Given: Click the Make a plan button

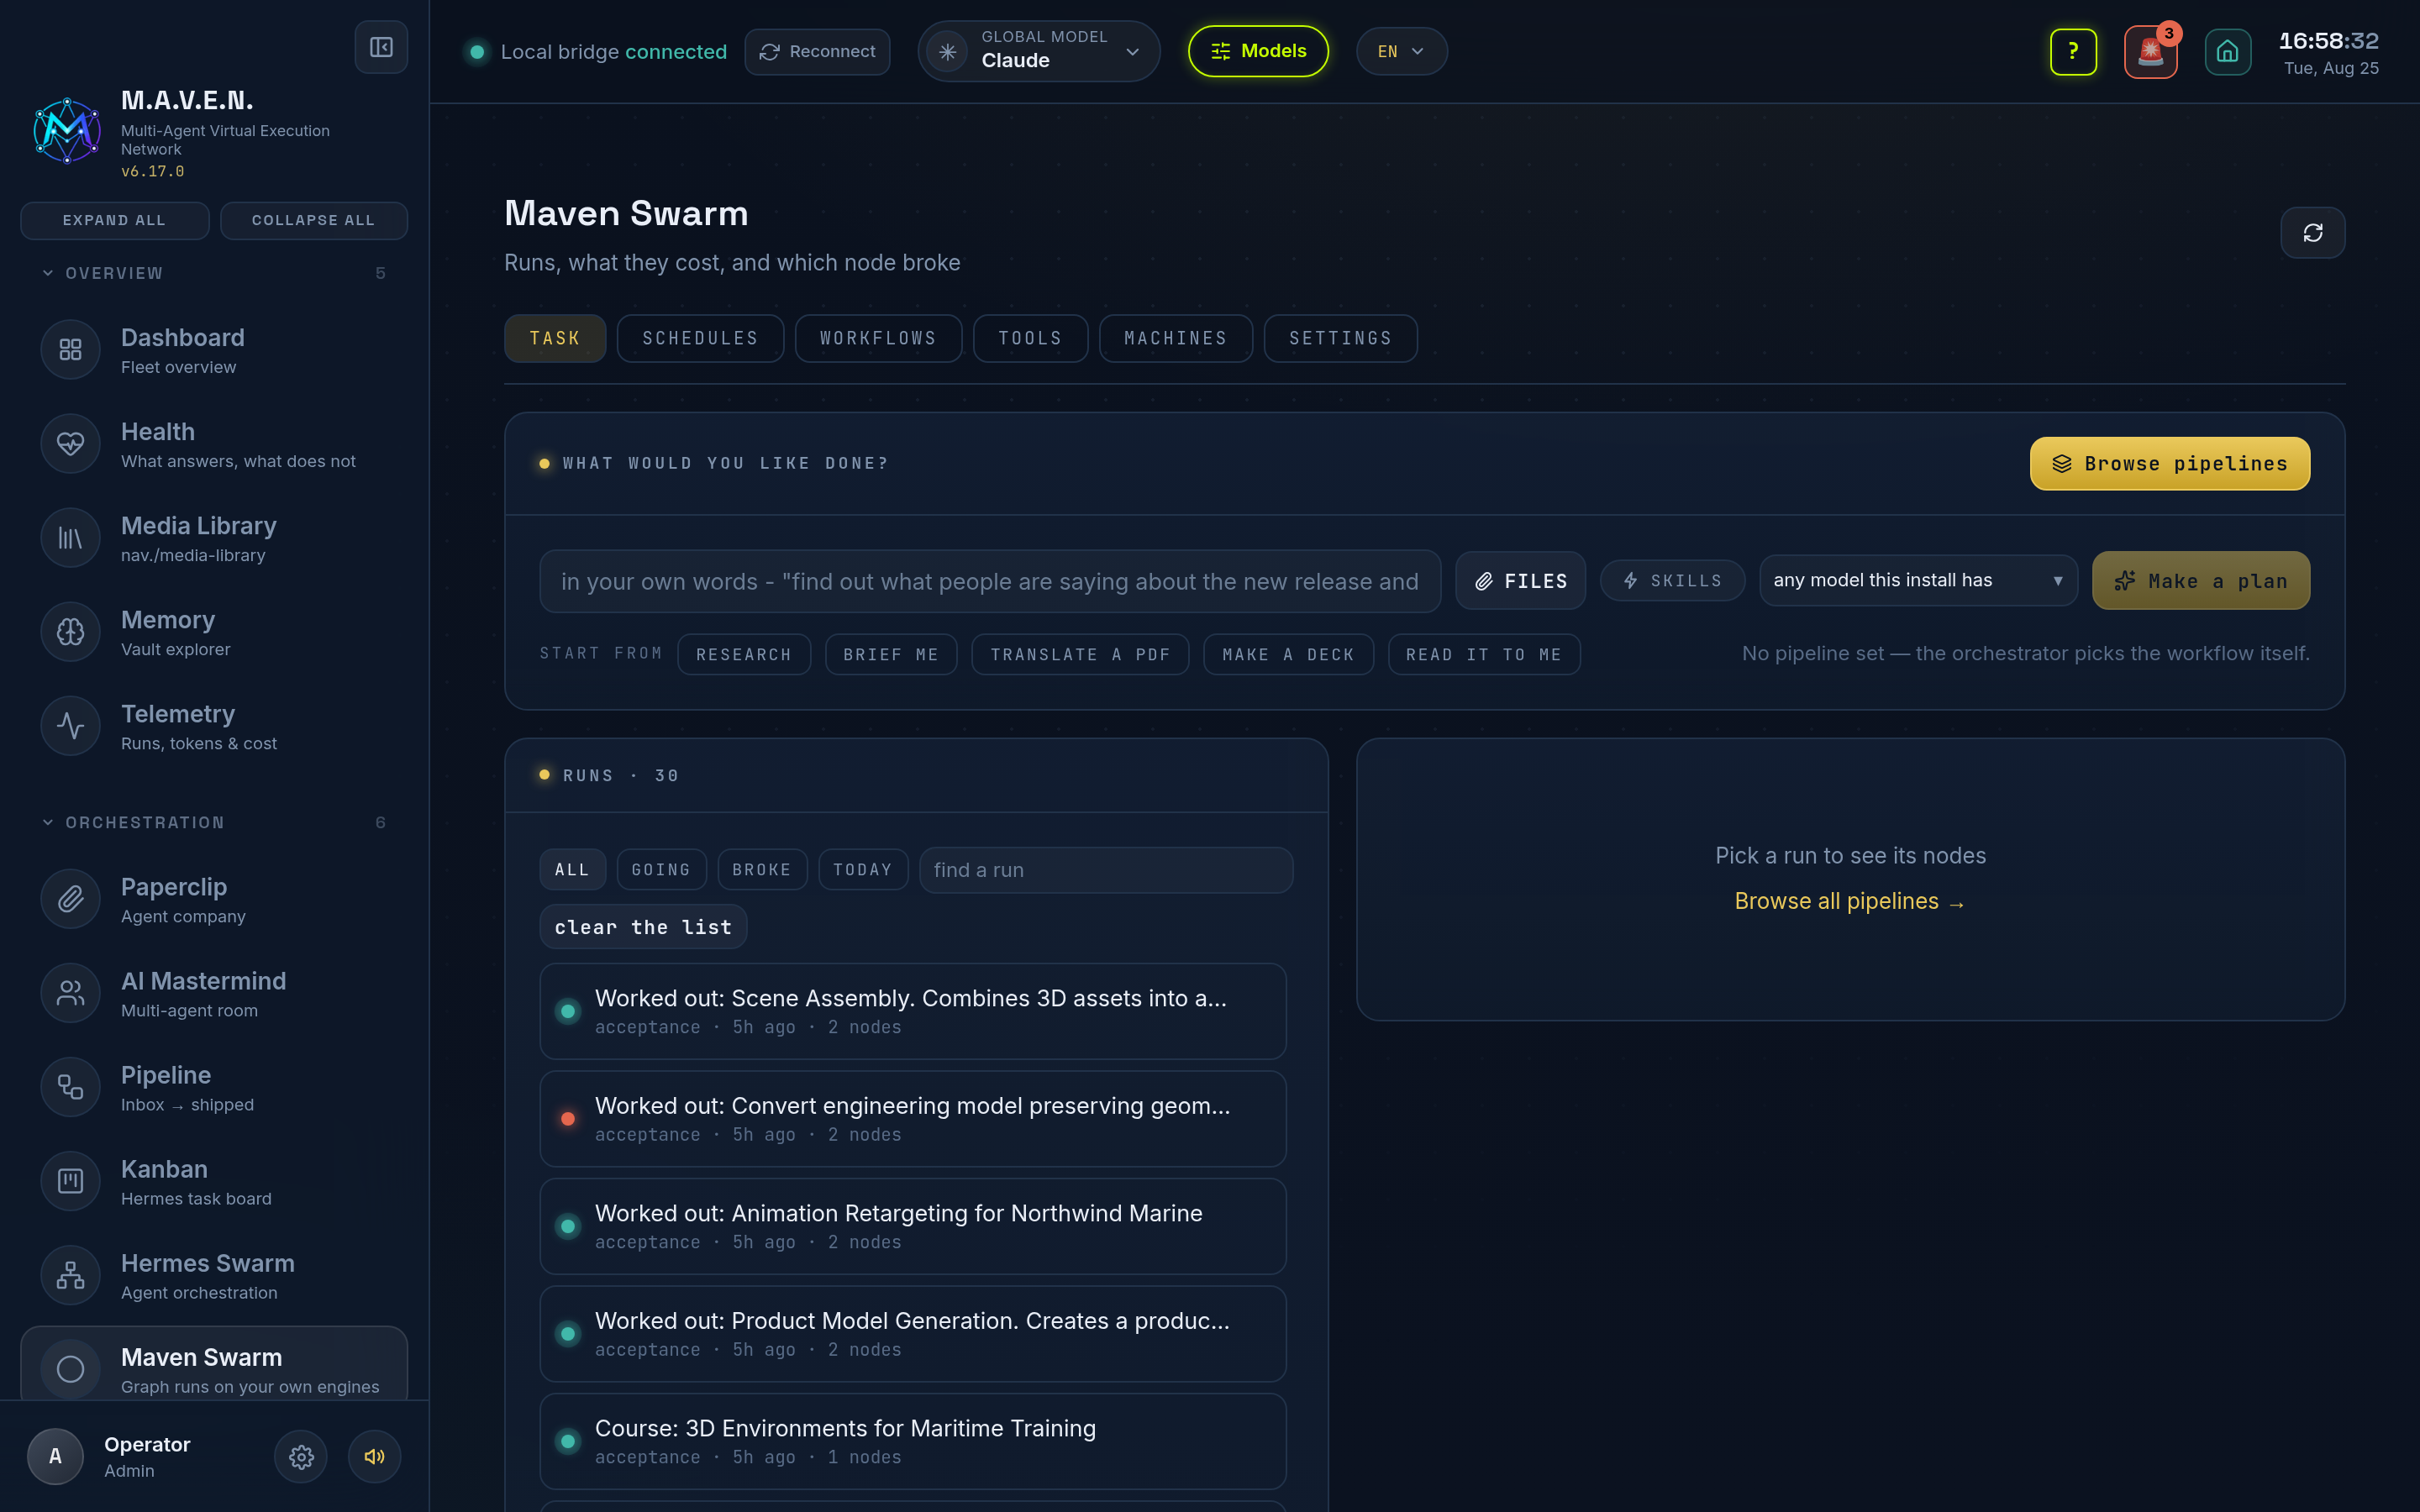Looking at the screenshot, I should [2200, 580].
